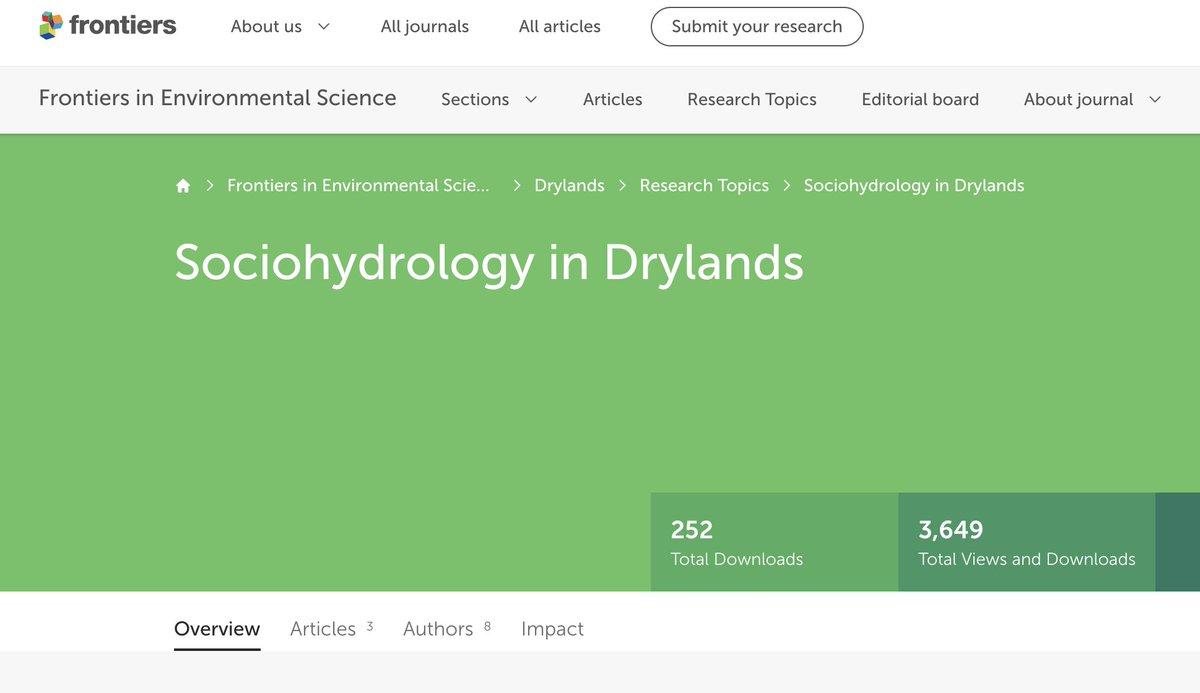Follow the Drylands breadcrumb link
The image size is (1200, 693).
[570, 186]
